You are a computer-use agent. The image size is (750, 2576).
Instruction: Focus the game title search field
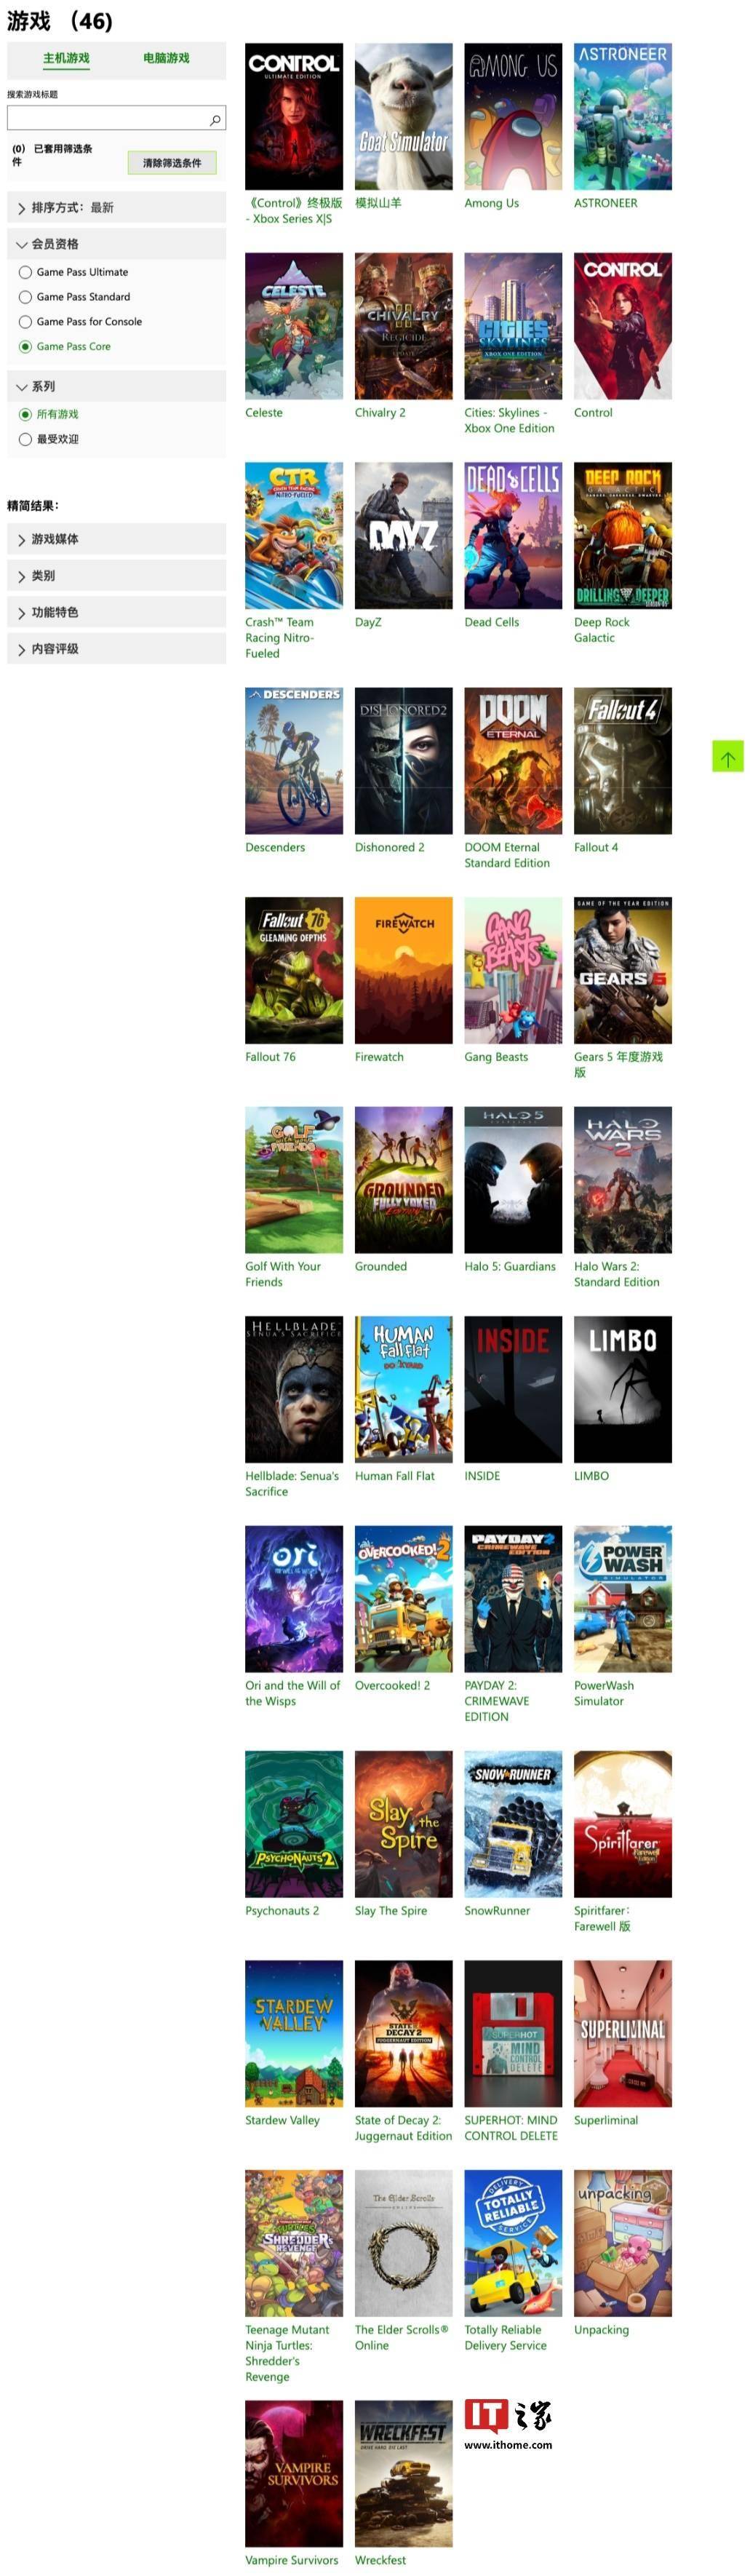(x=116, y=118)
